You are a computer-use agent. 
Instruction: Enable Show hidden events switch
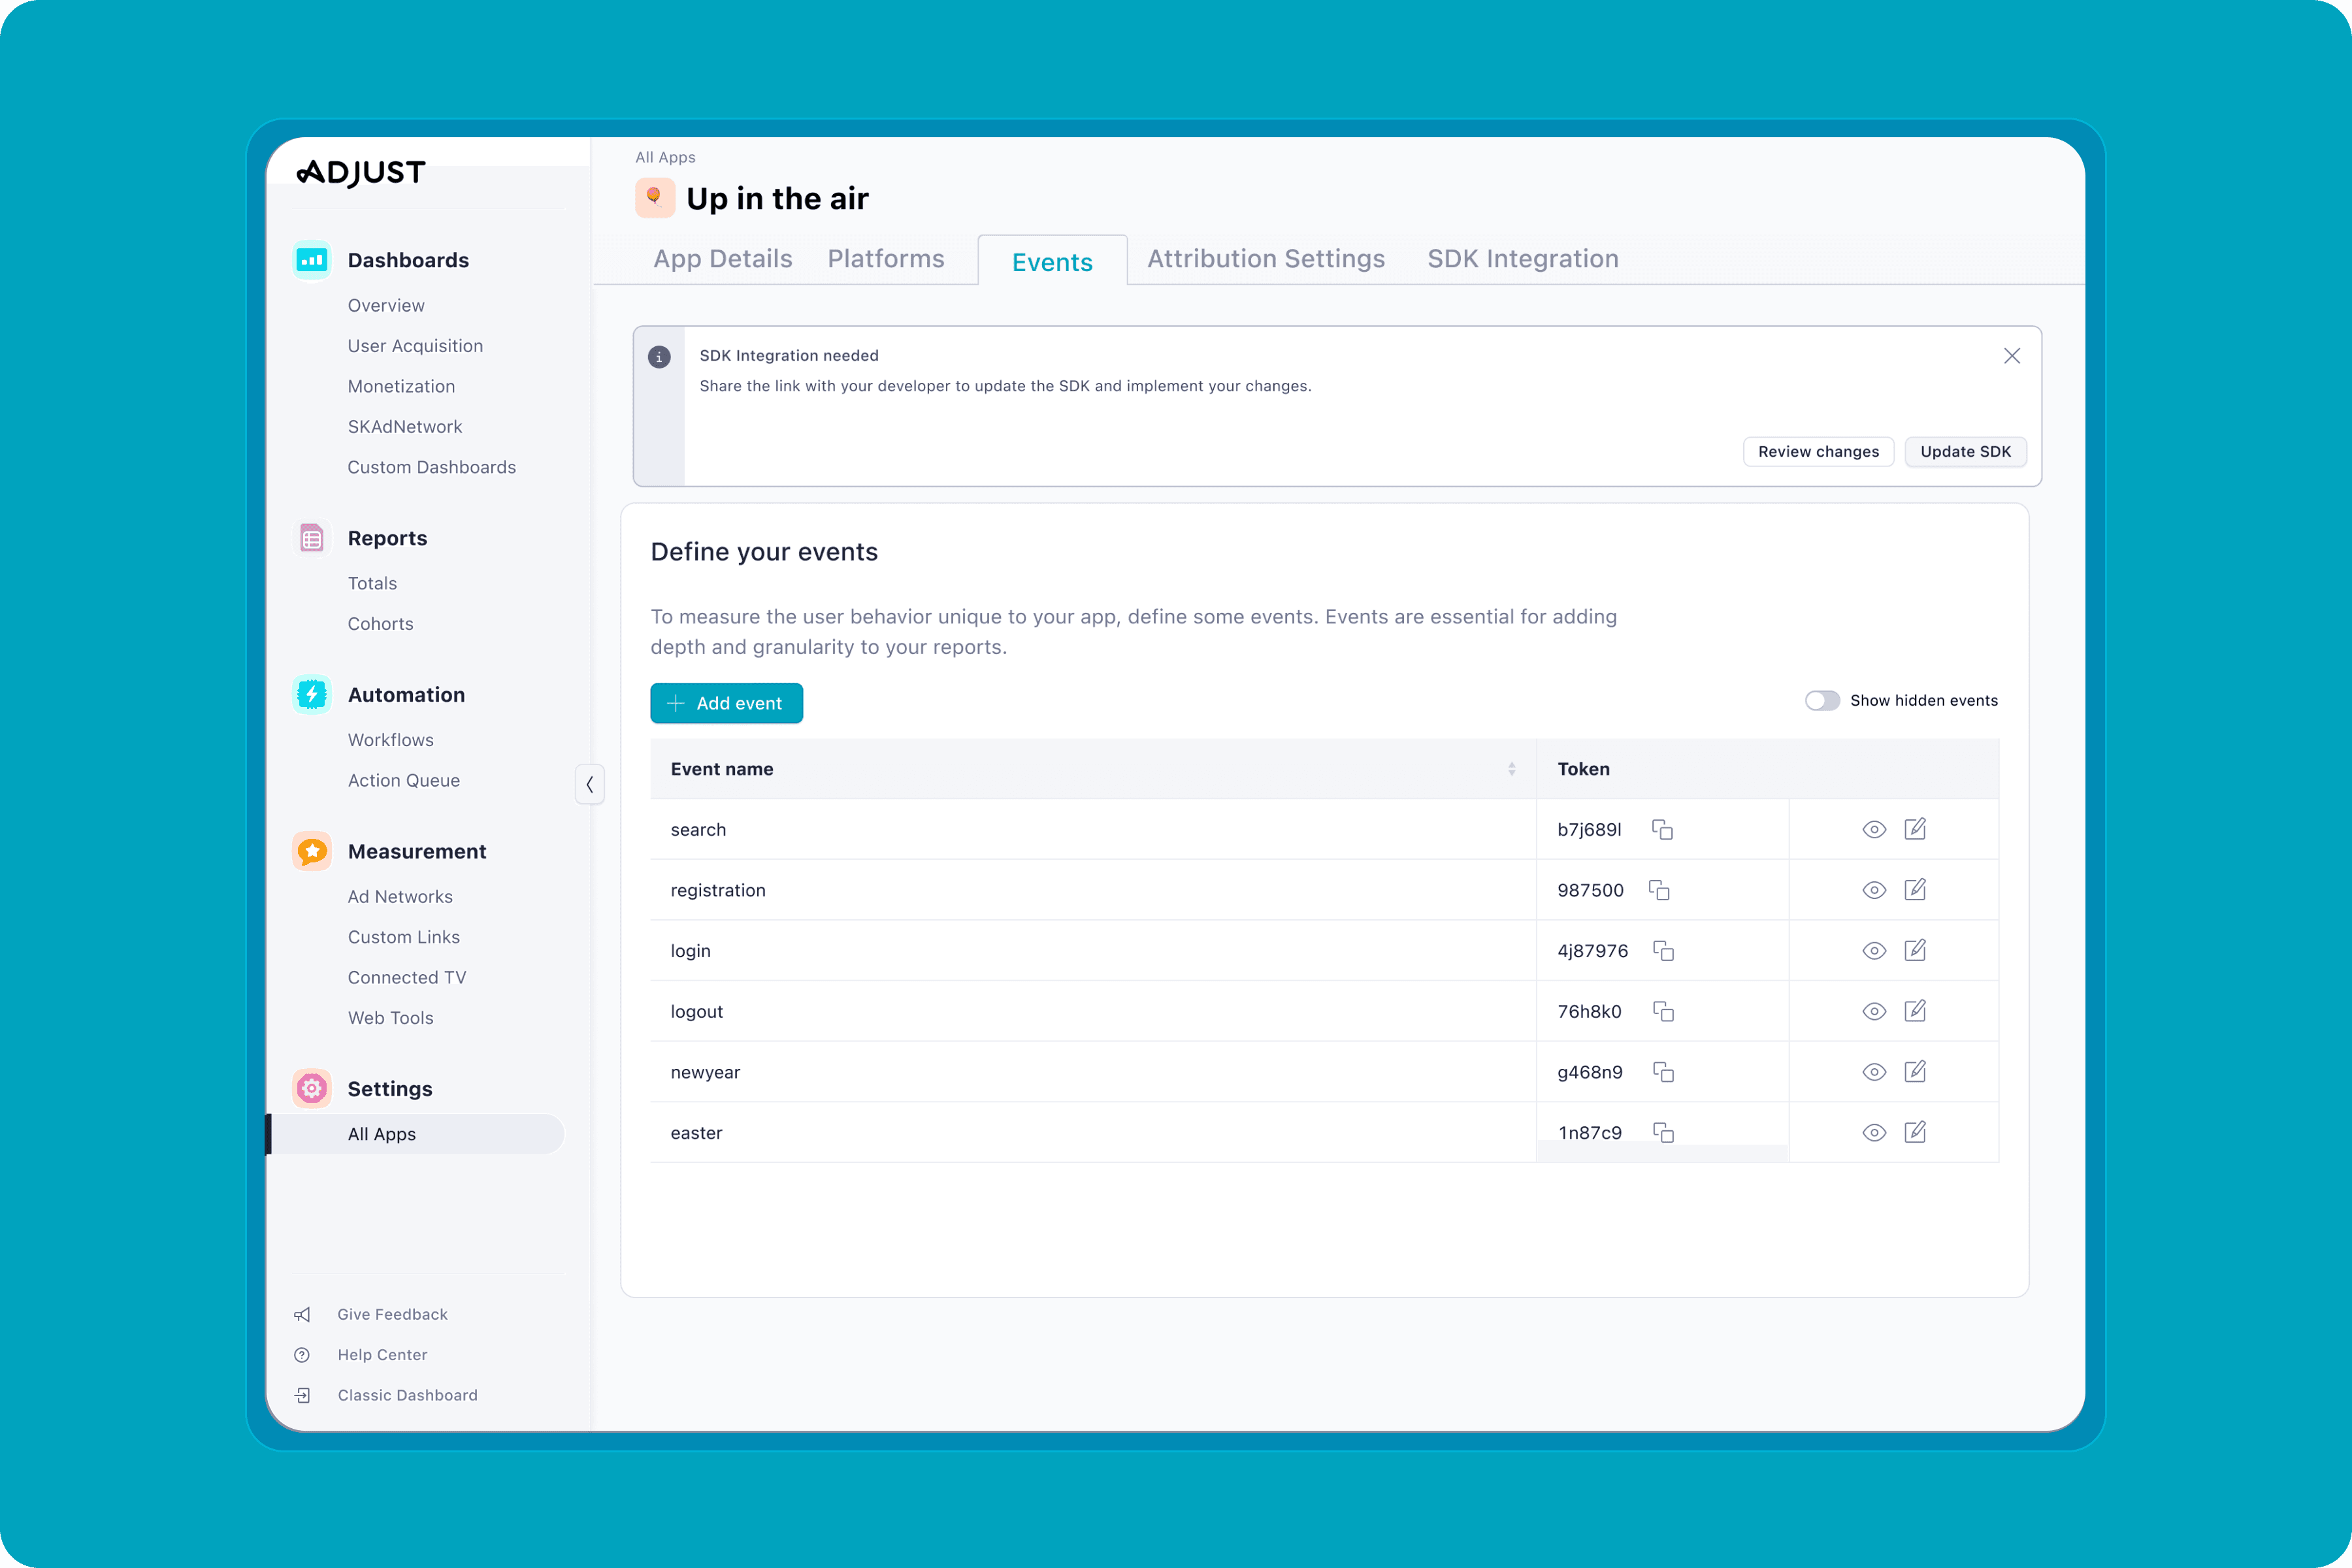1821,701
